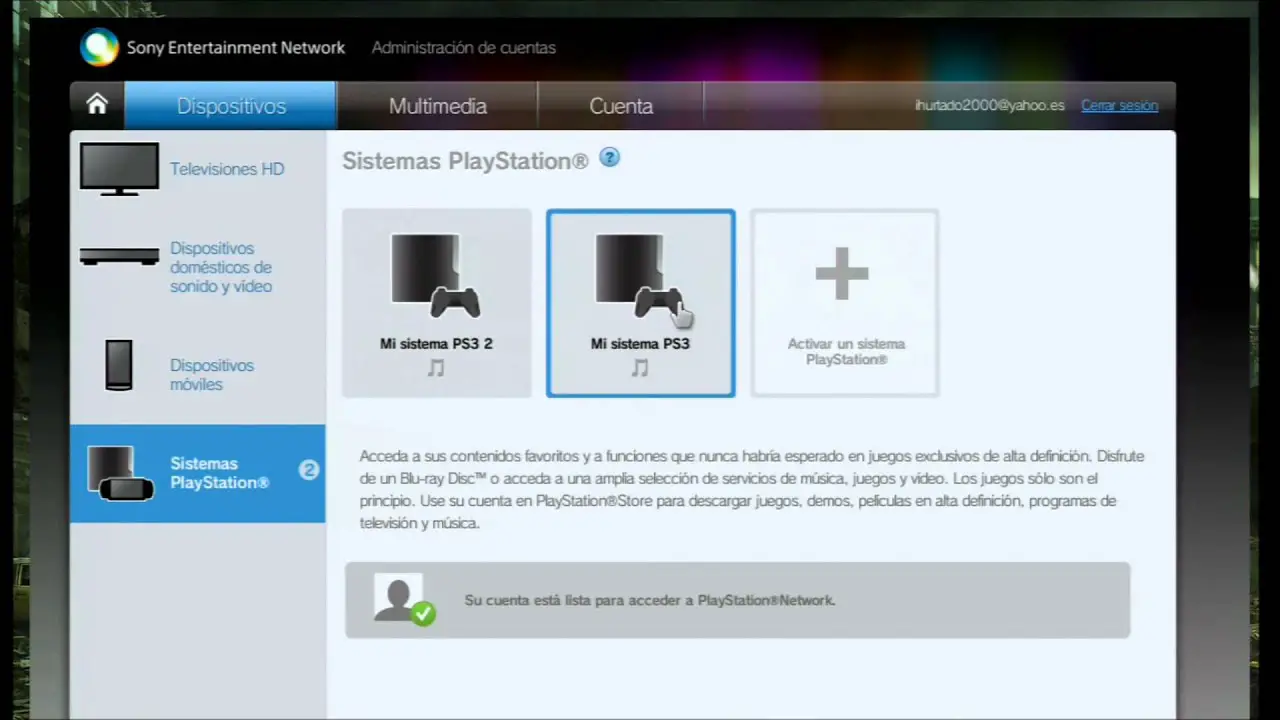Viewport: 1280px width, 720px height.
Task: Click Activar un sistema PlayStation label
Action: 846,351
